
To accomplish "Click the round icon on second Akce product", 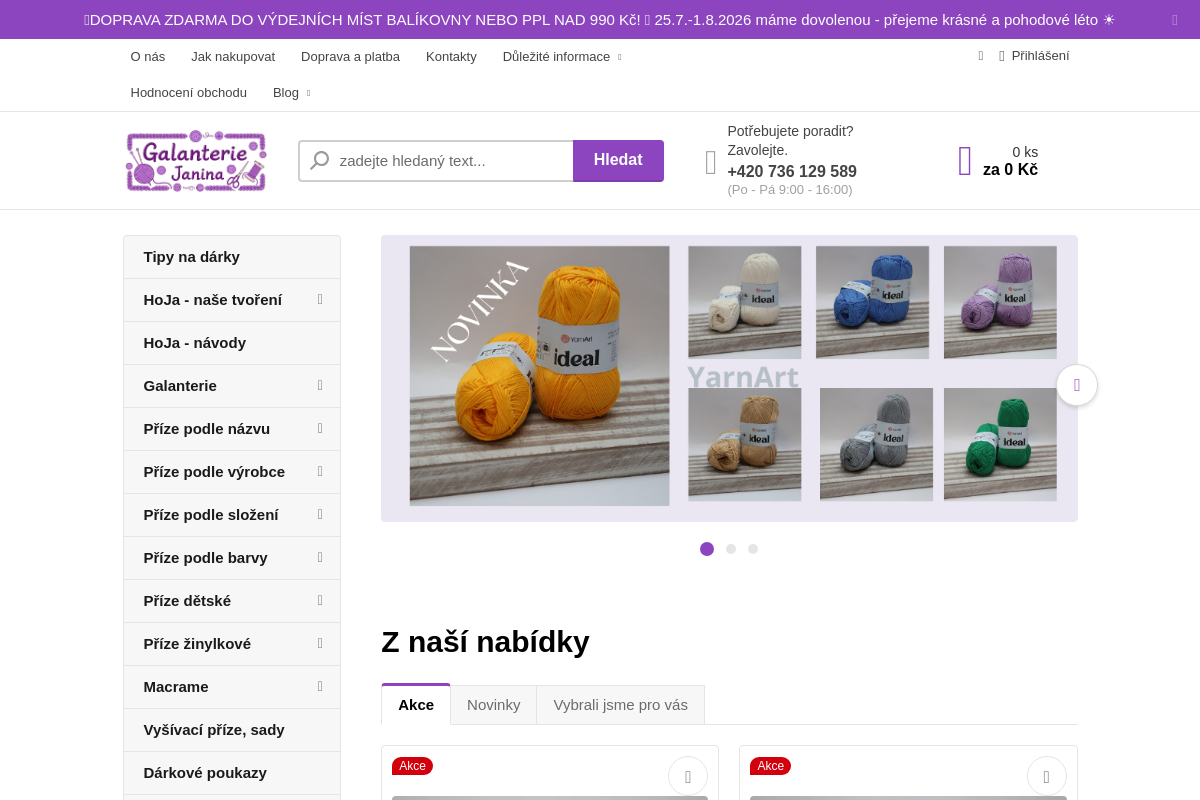I will pos(1047,777).
